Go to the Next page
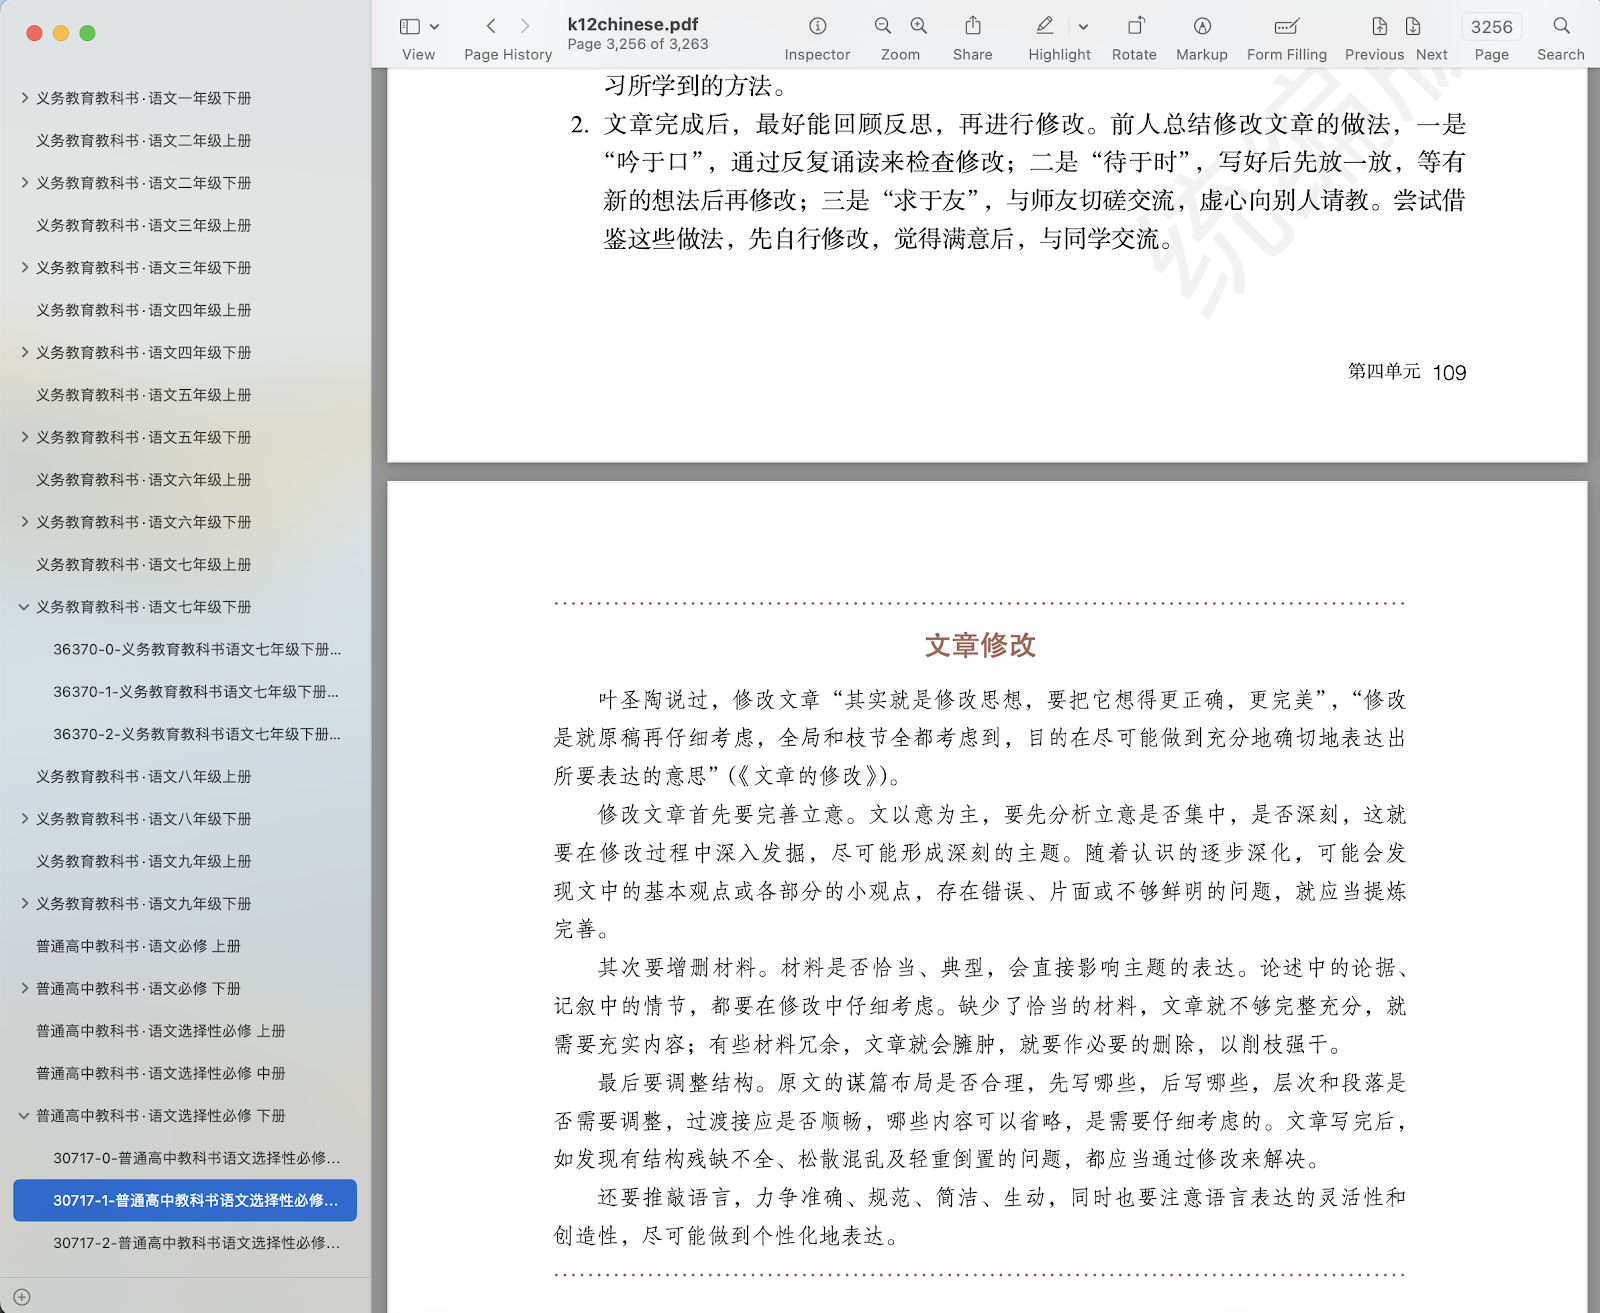 click(1413, 27)
